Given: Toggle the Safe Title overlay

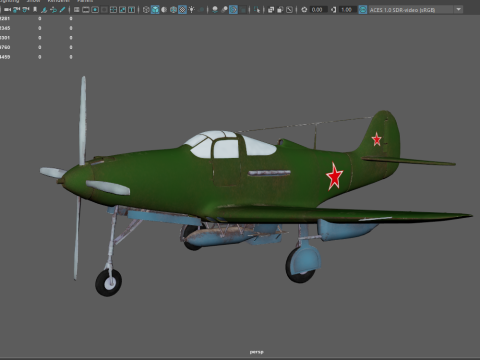Looking at the screenshot, I should (x=132, y=10).
